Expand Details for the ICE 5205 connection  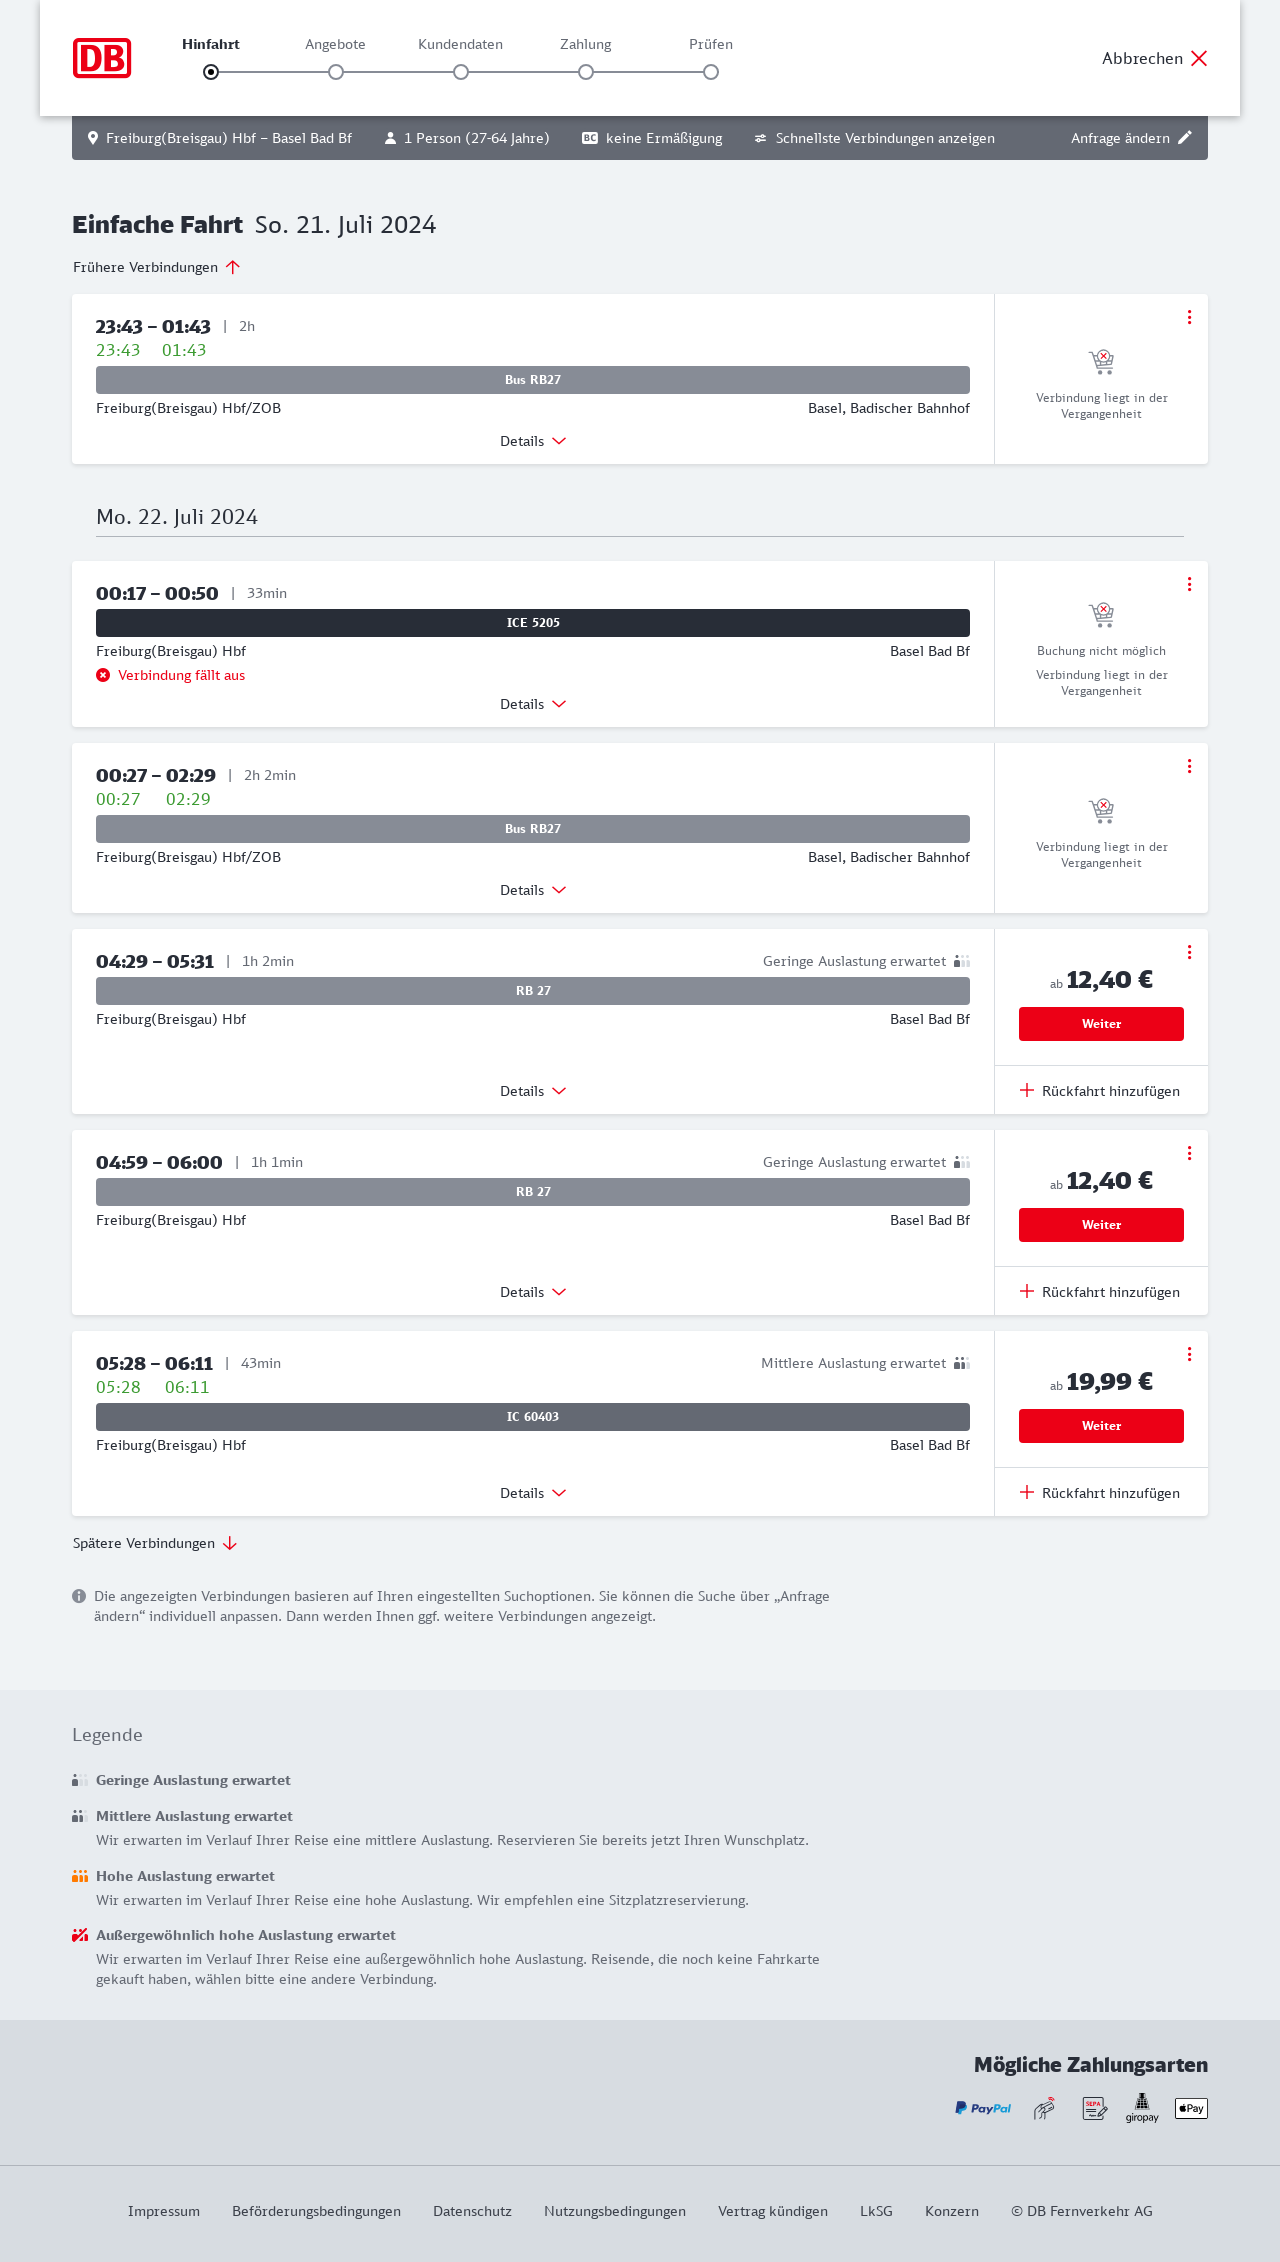533,704
